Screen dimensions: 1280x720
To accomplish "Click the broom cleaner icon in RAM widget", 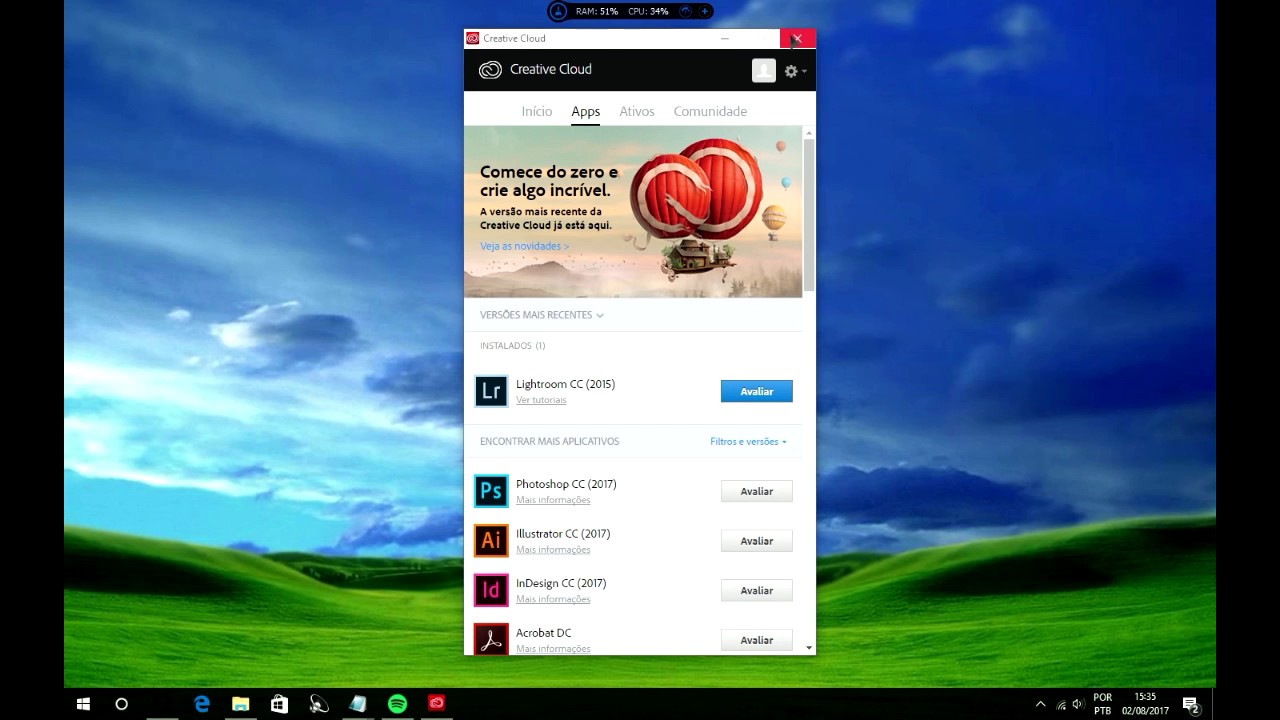I will pyautogui.click(x=558, y=11).
